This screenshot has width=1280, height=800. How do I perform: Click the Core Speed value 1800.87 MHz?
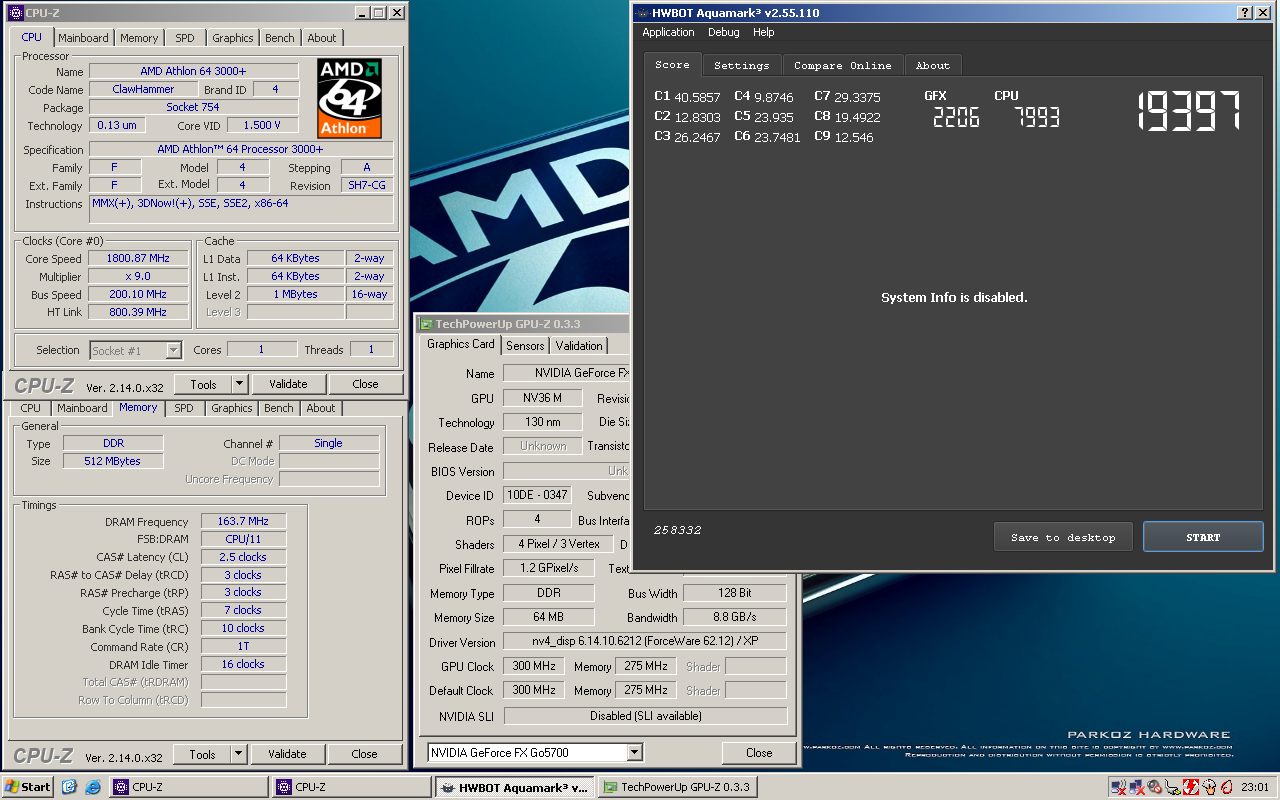[139, 258]
